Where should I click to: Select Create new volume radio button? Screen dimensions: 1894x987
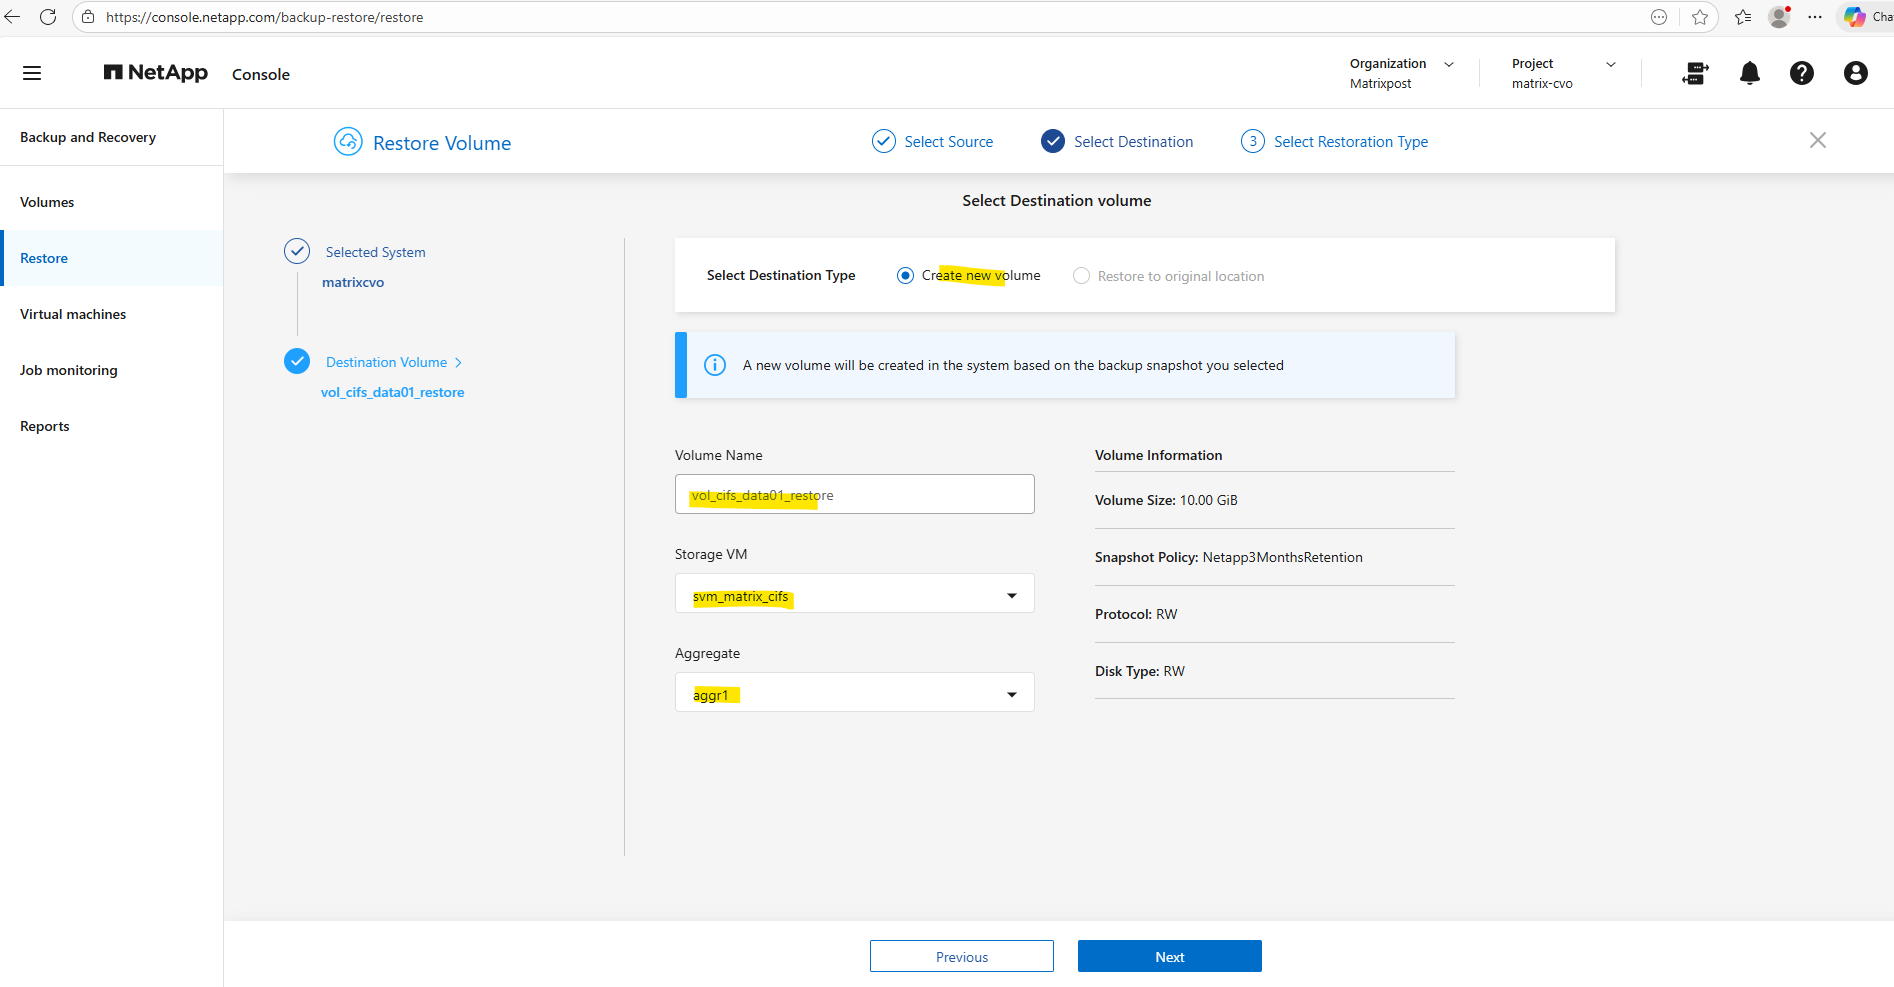pos(905,276)
